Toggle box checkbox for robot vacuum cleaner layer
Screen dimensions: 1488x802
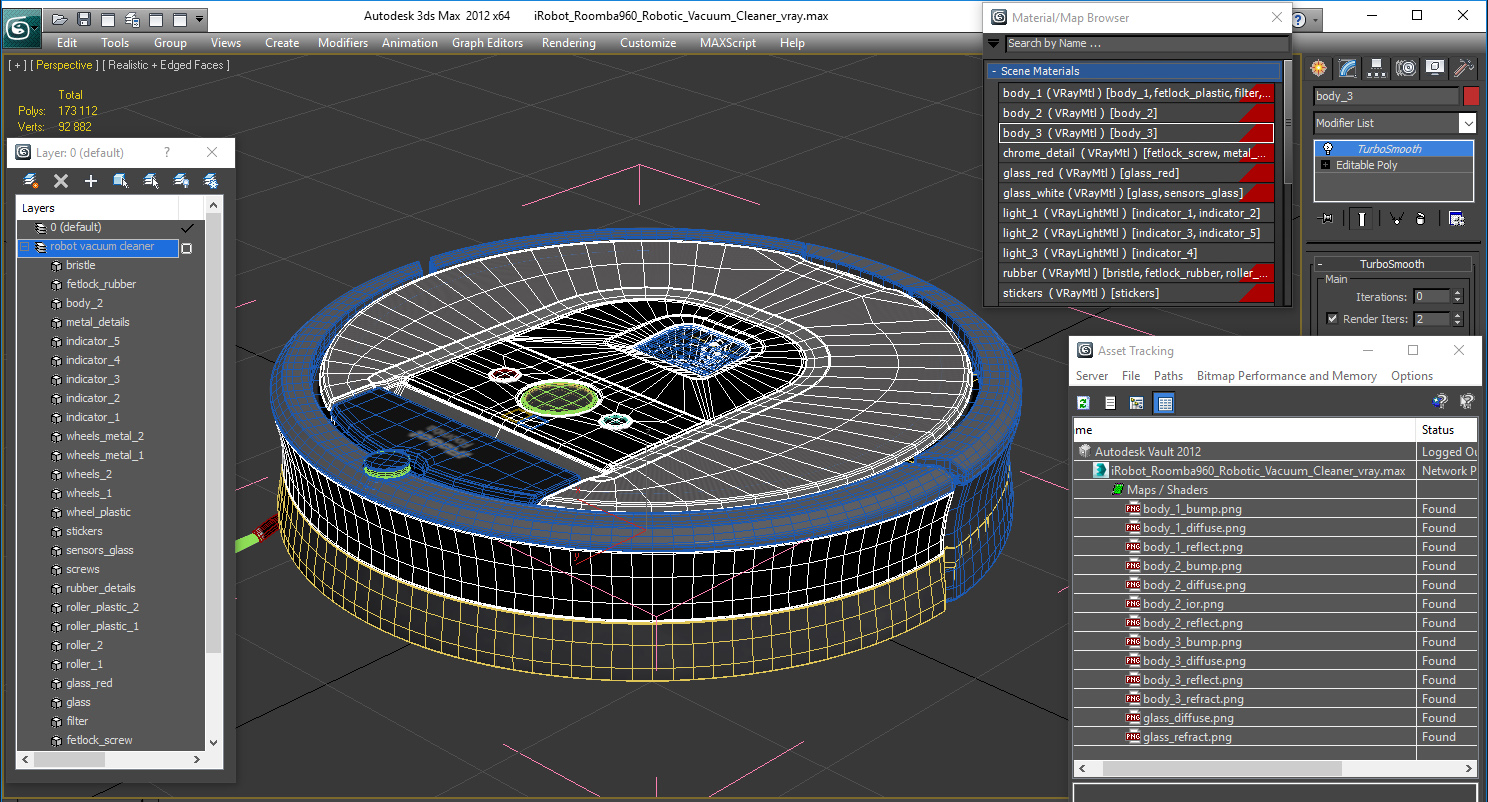click(186, 248)
